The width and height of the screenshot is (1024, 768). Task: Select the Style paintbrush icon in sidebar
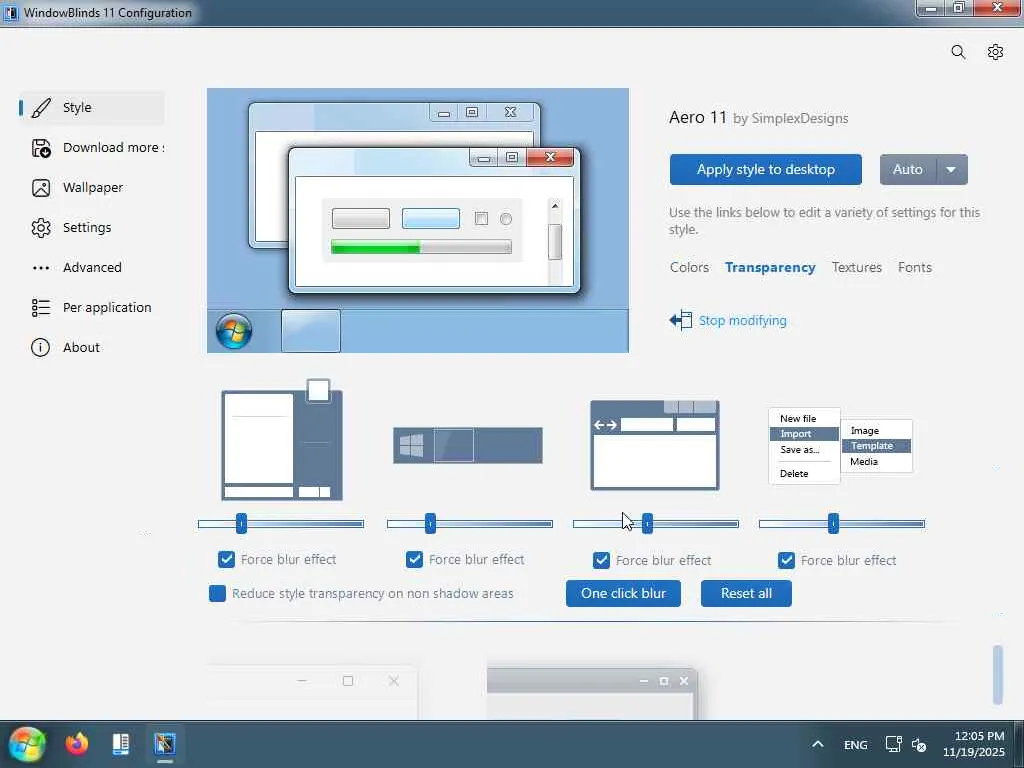pos(41,108)
